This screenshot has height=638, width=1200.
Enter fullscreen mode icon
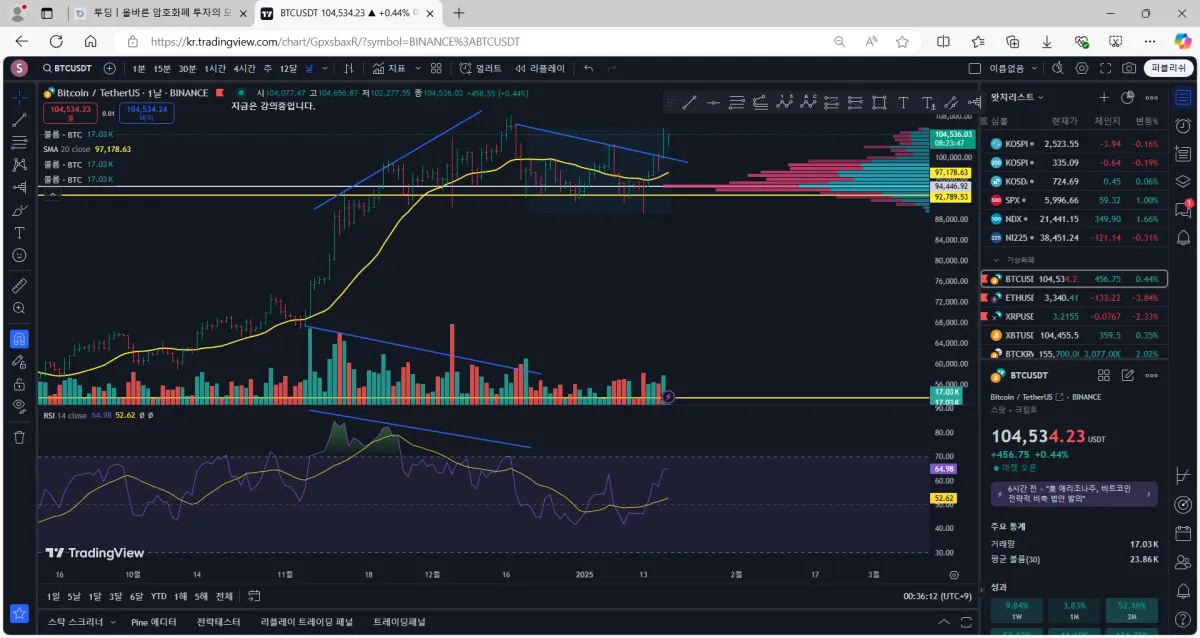[x=1105, y=68]
